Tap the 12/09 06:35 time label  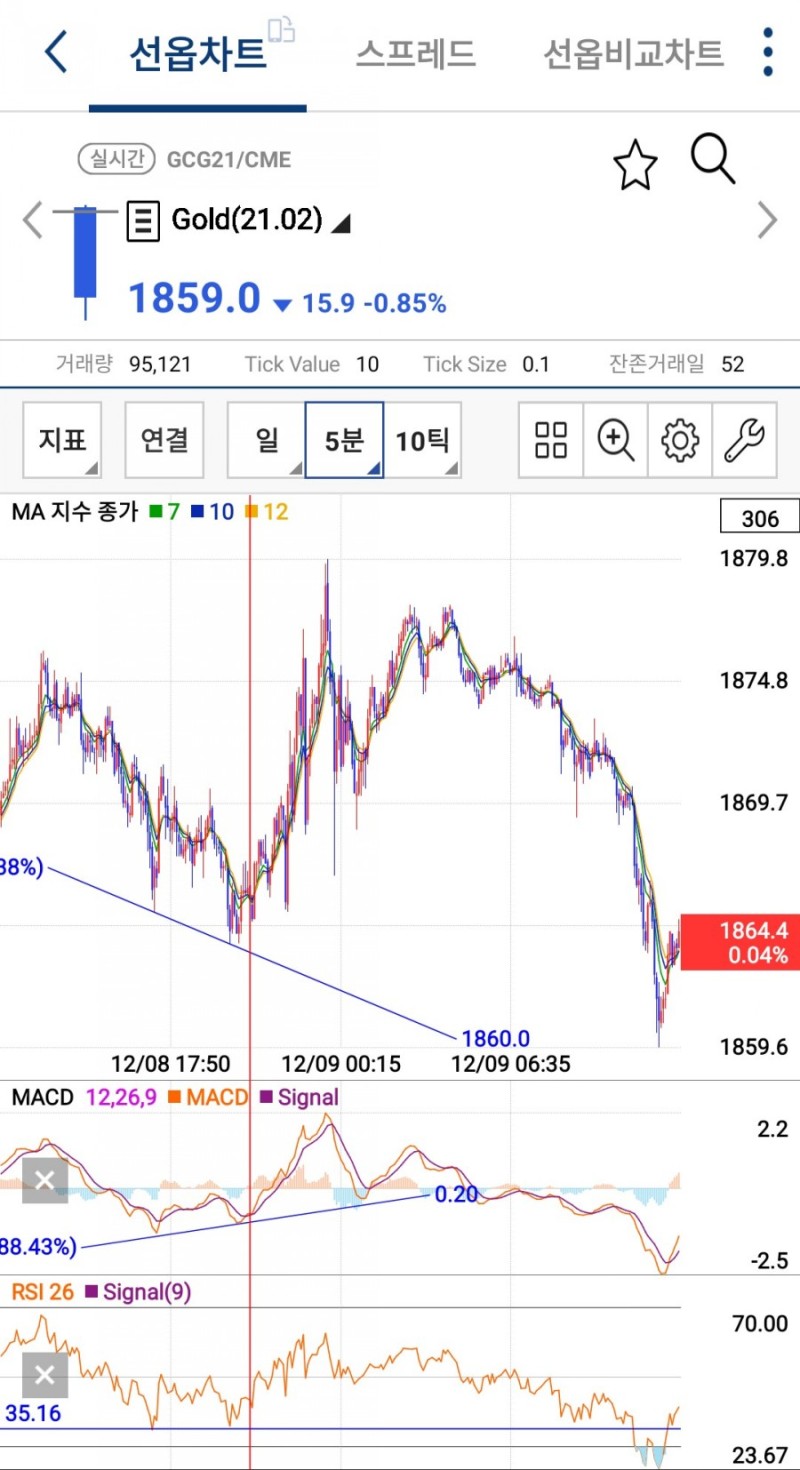click(511, 1063)
